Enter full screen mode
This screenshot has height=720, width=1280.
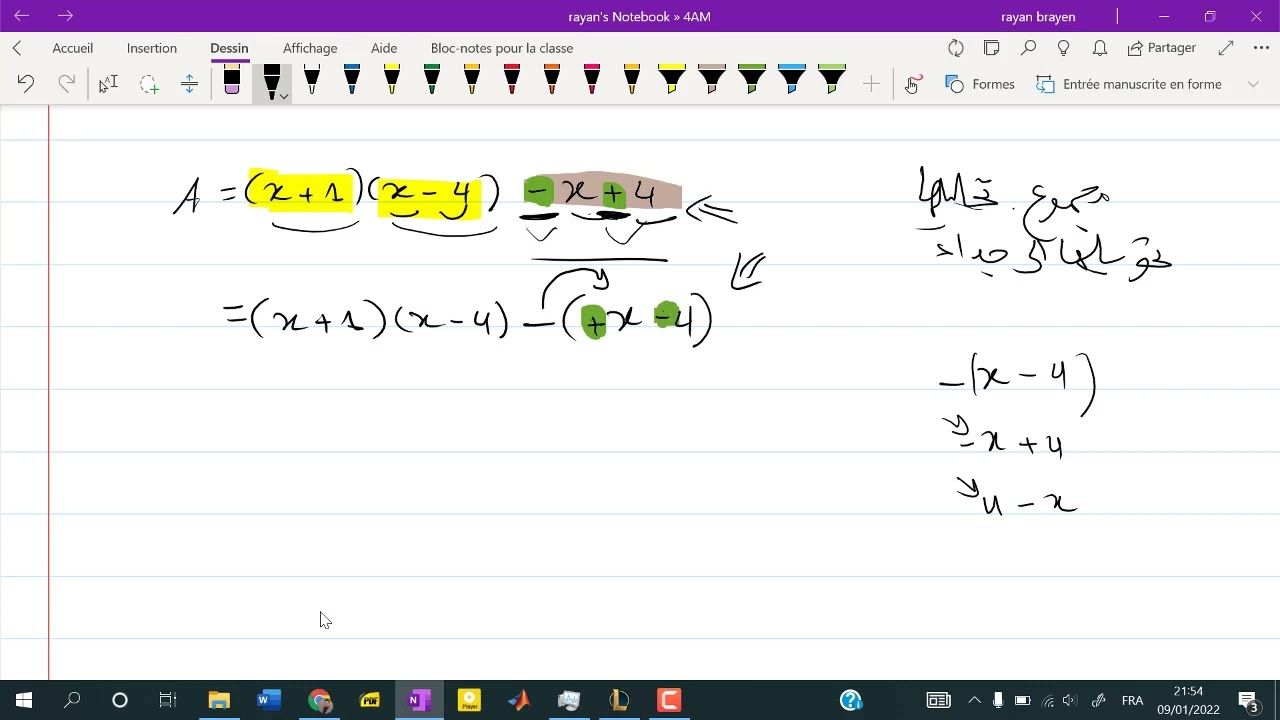click(1226, 48)
